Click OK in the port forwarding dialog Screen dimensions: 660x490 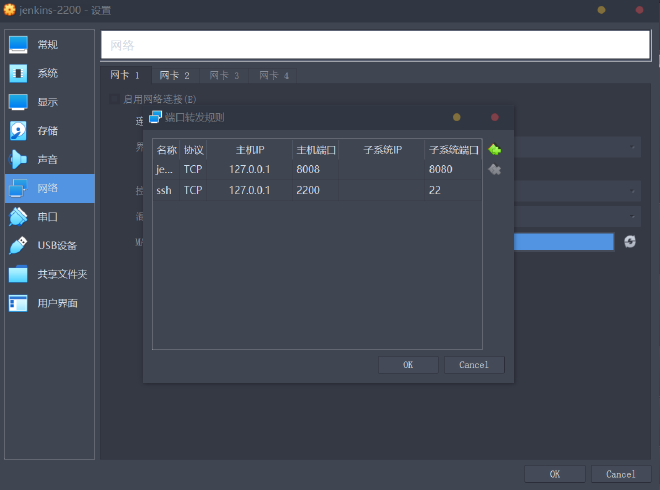[x=408, y=365]
